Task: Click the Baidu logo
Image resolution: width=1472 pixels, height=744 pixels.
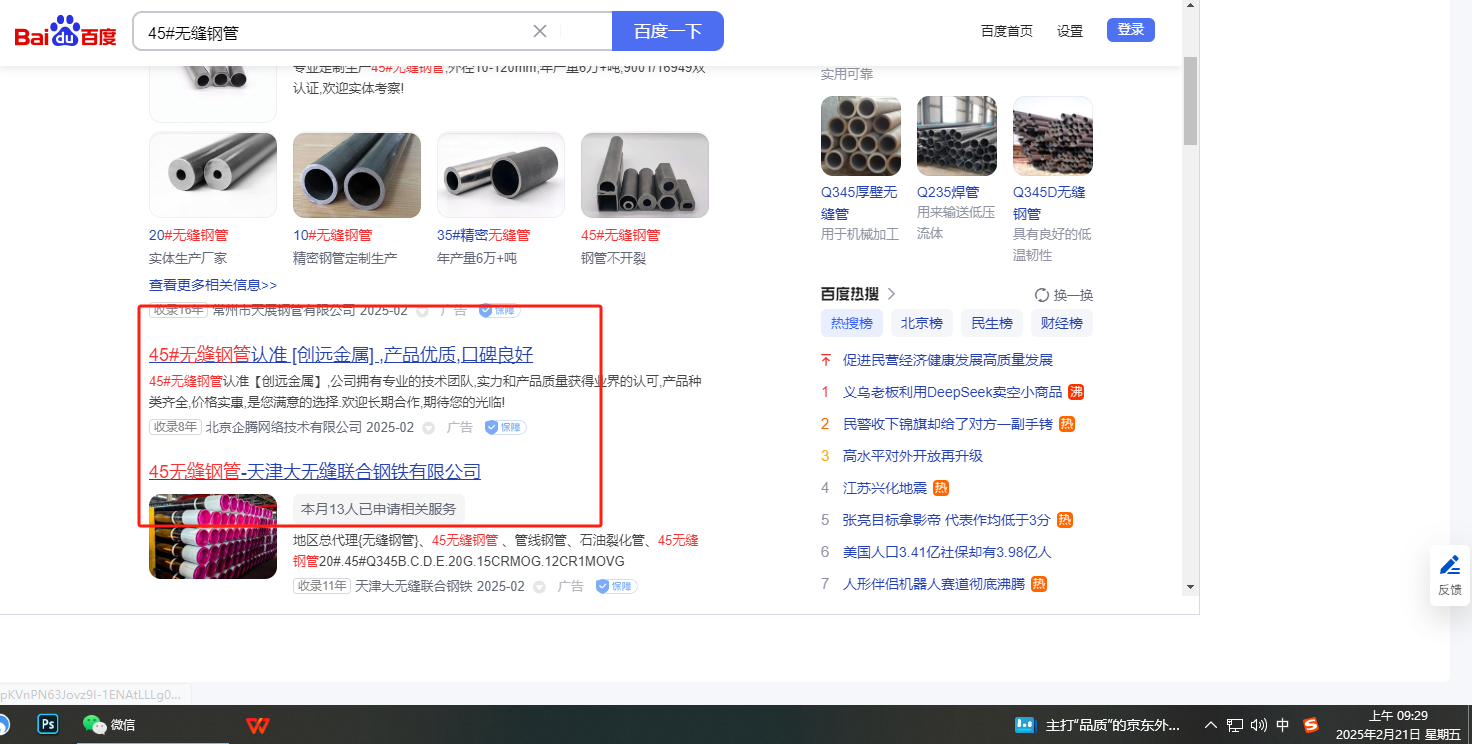Action: click(x=65, y=32)
